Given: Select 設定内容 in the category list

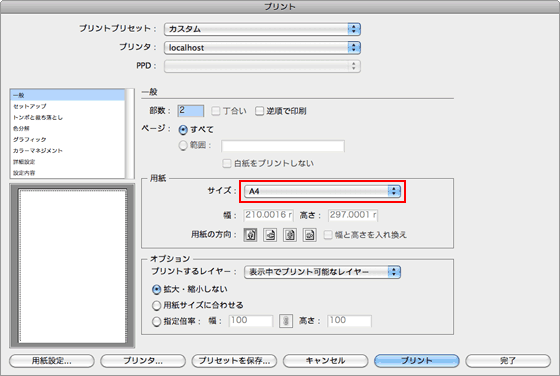Looking at the screenshot, I should (x=68, y=173).
